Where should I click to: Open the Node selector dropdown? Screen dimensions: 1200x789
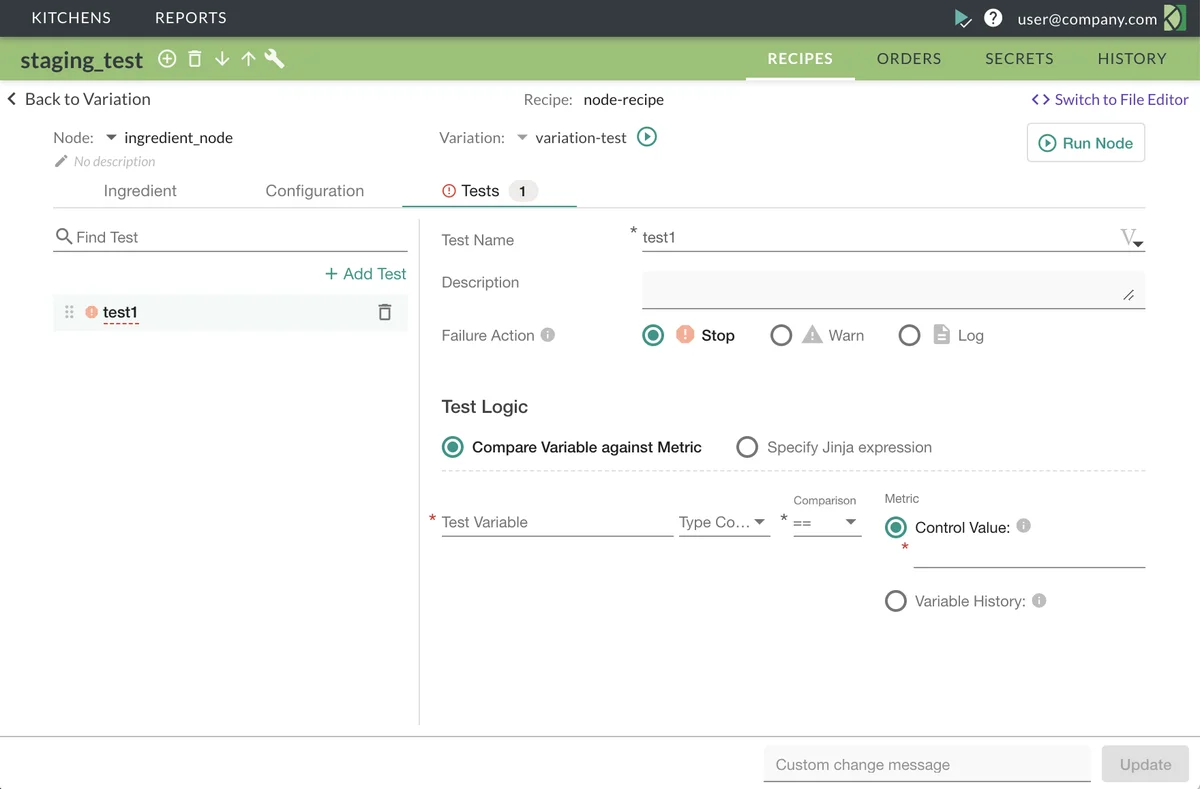click(x=112, y=138)
